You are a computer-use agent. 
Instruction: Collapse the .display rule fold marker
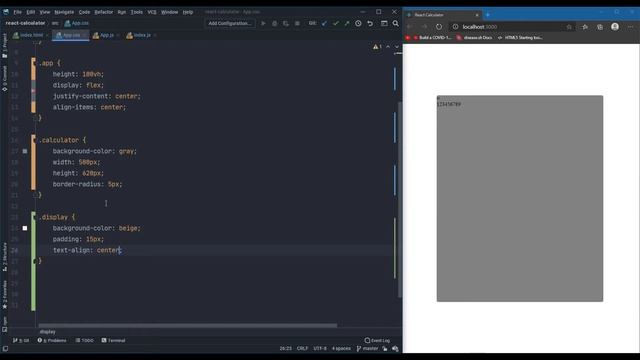34,217
